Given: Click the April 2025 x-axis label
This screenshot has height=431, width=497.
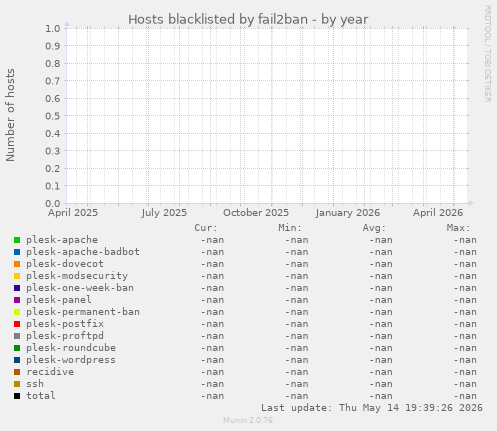Looking at the screenshot, I should click(73, 213).
